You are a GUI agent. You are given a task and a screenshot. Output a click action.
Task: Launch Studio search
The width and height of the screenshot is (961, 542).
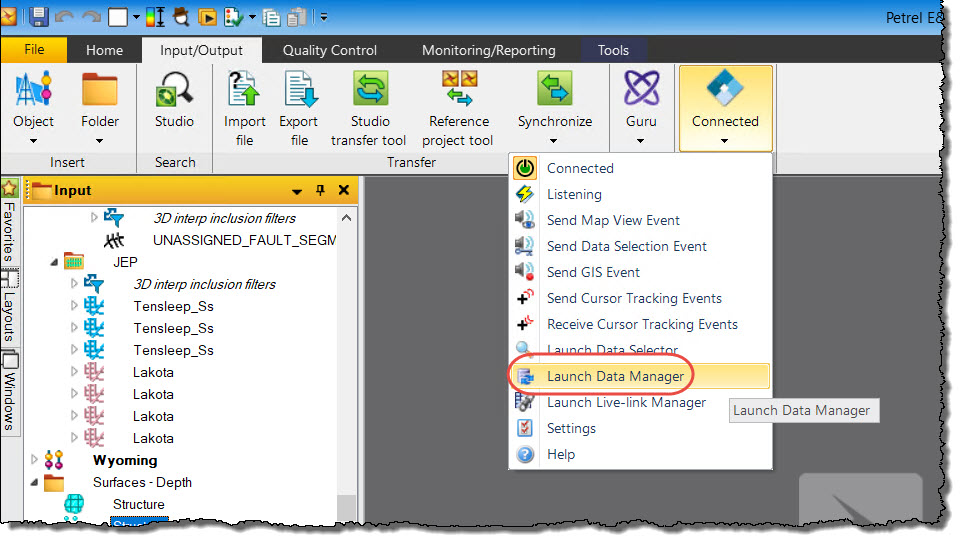pos(175,100)
